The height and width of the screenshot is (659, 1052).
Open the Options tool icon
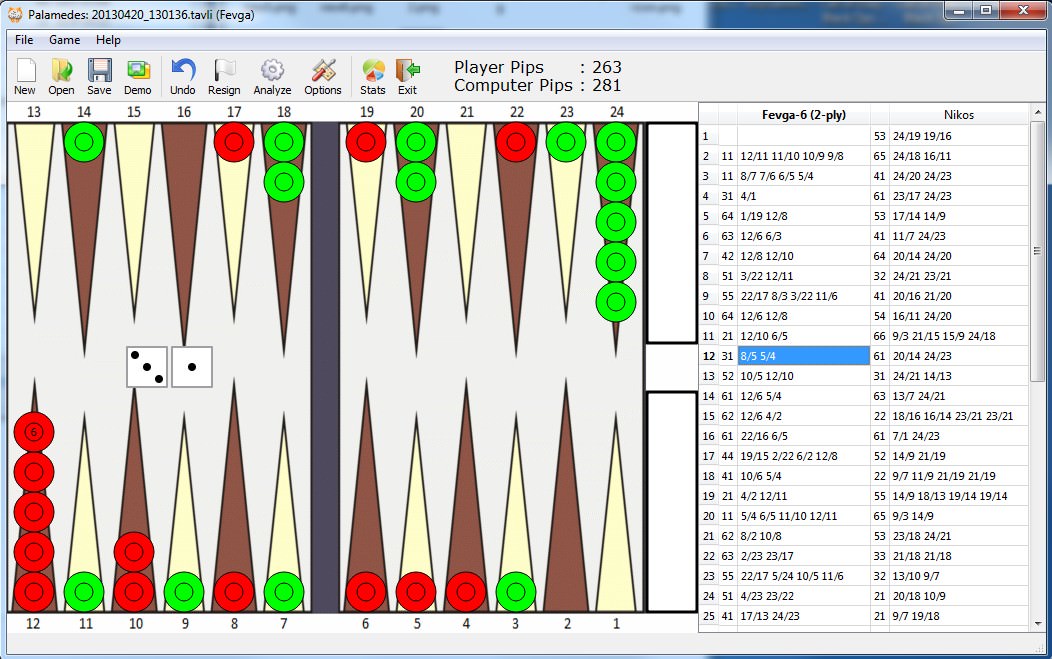click(323, 76)
